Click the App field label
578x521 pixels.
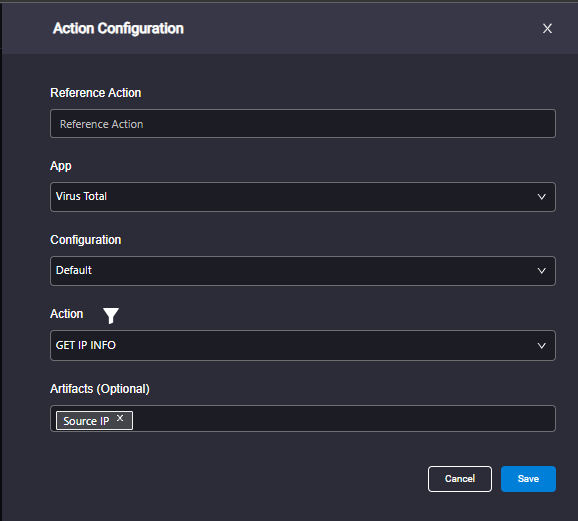pos(61,166)
